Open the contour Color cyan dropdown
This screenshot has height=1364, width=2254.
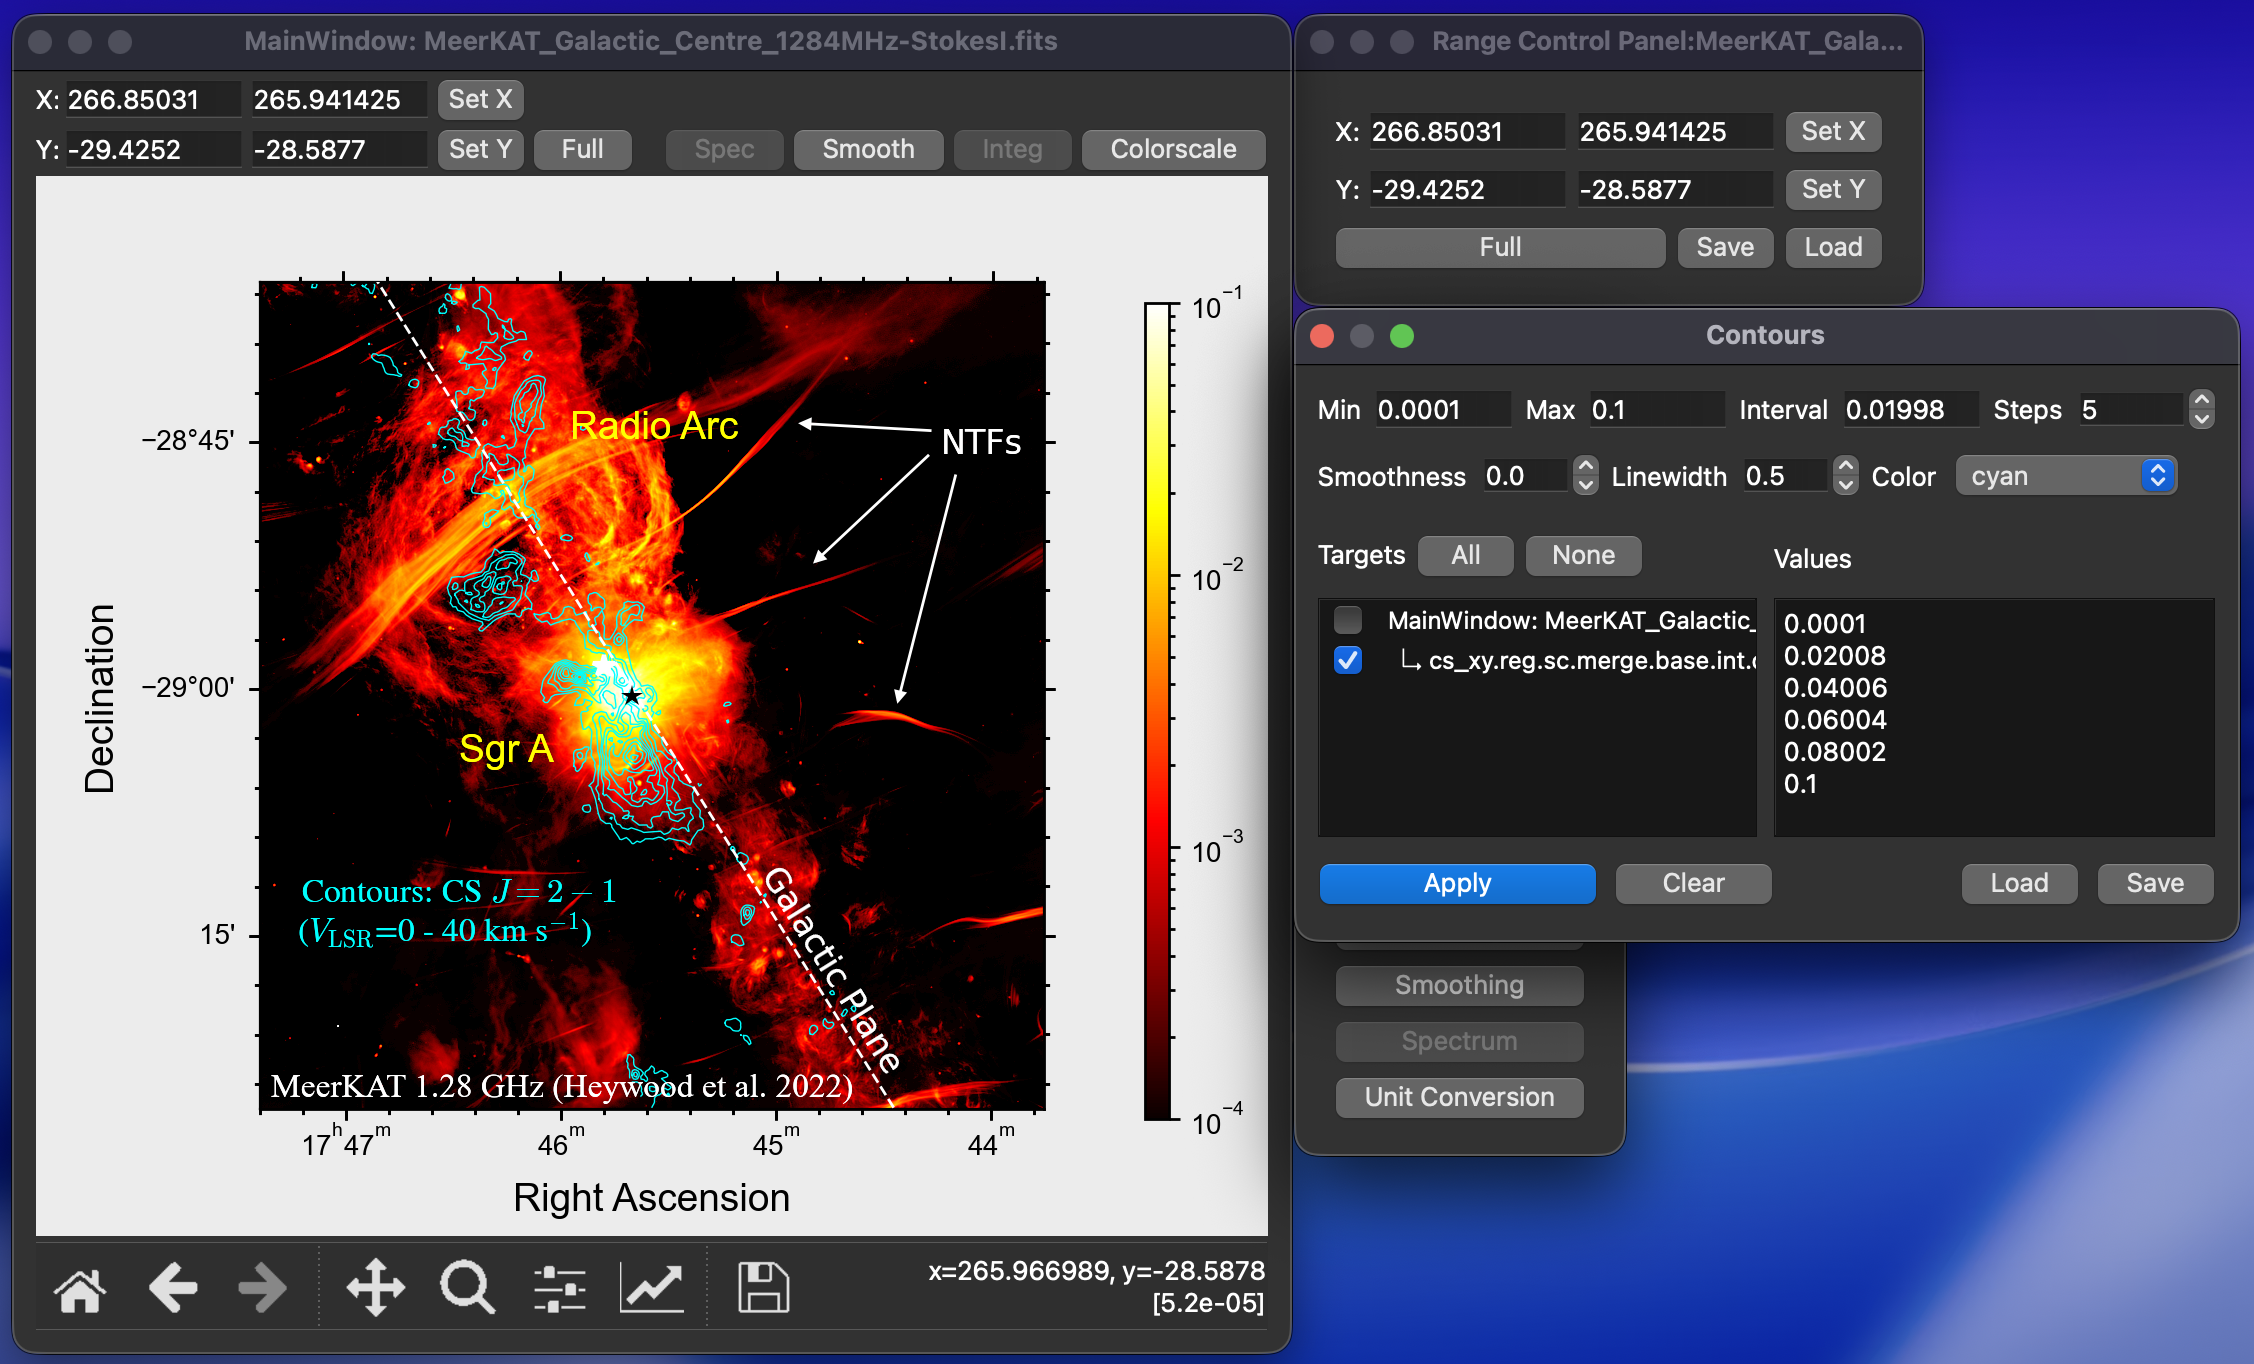tap(2065, 476)
